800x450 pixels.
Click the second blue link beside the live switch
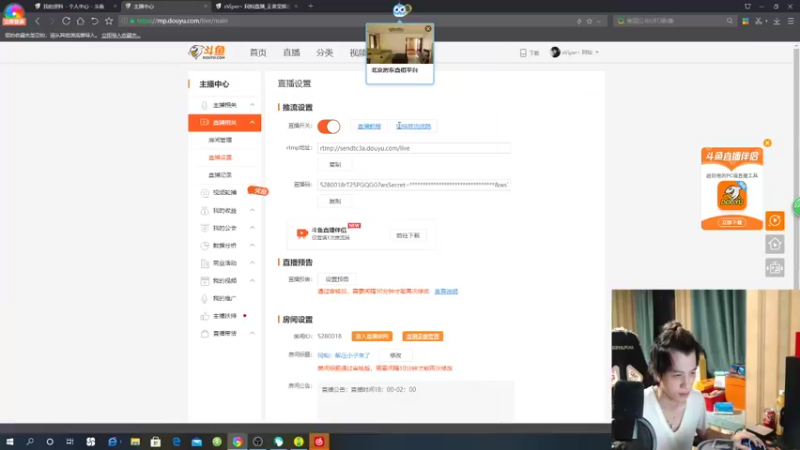coord(414,126)
